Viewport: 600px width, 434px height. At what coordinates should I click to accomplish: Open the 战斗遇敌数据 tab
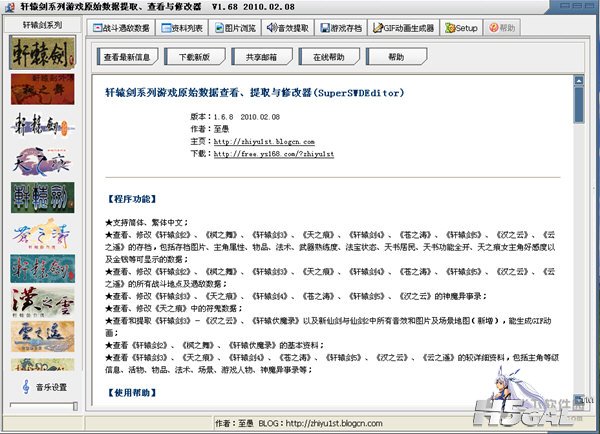pos(121,28)
